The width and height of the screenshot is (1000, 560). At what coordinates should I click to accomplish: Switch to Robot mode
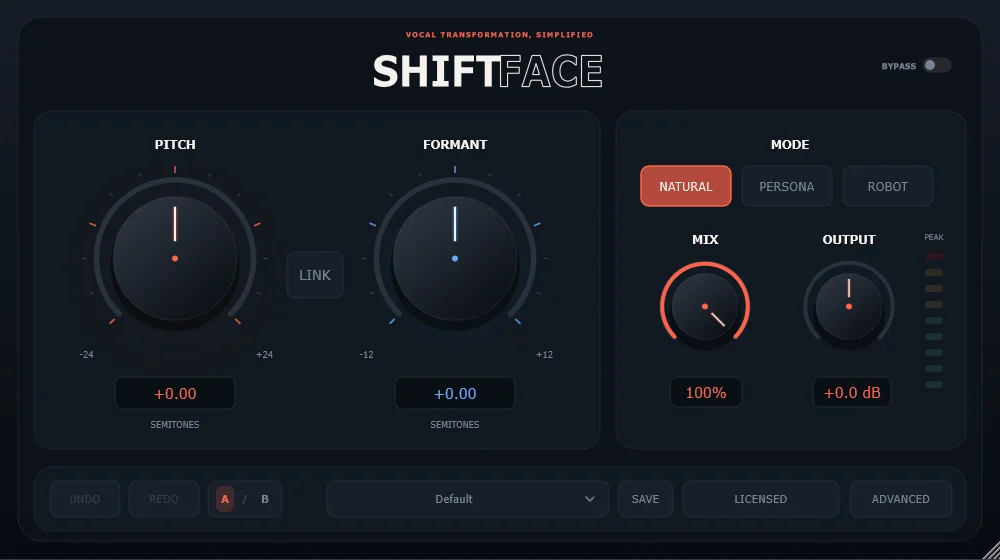[x=887, y=186]
